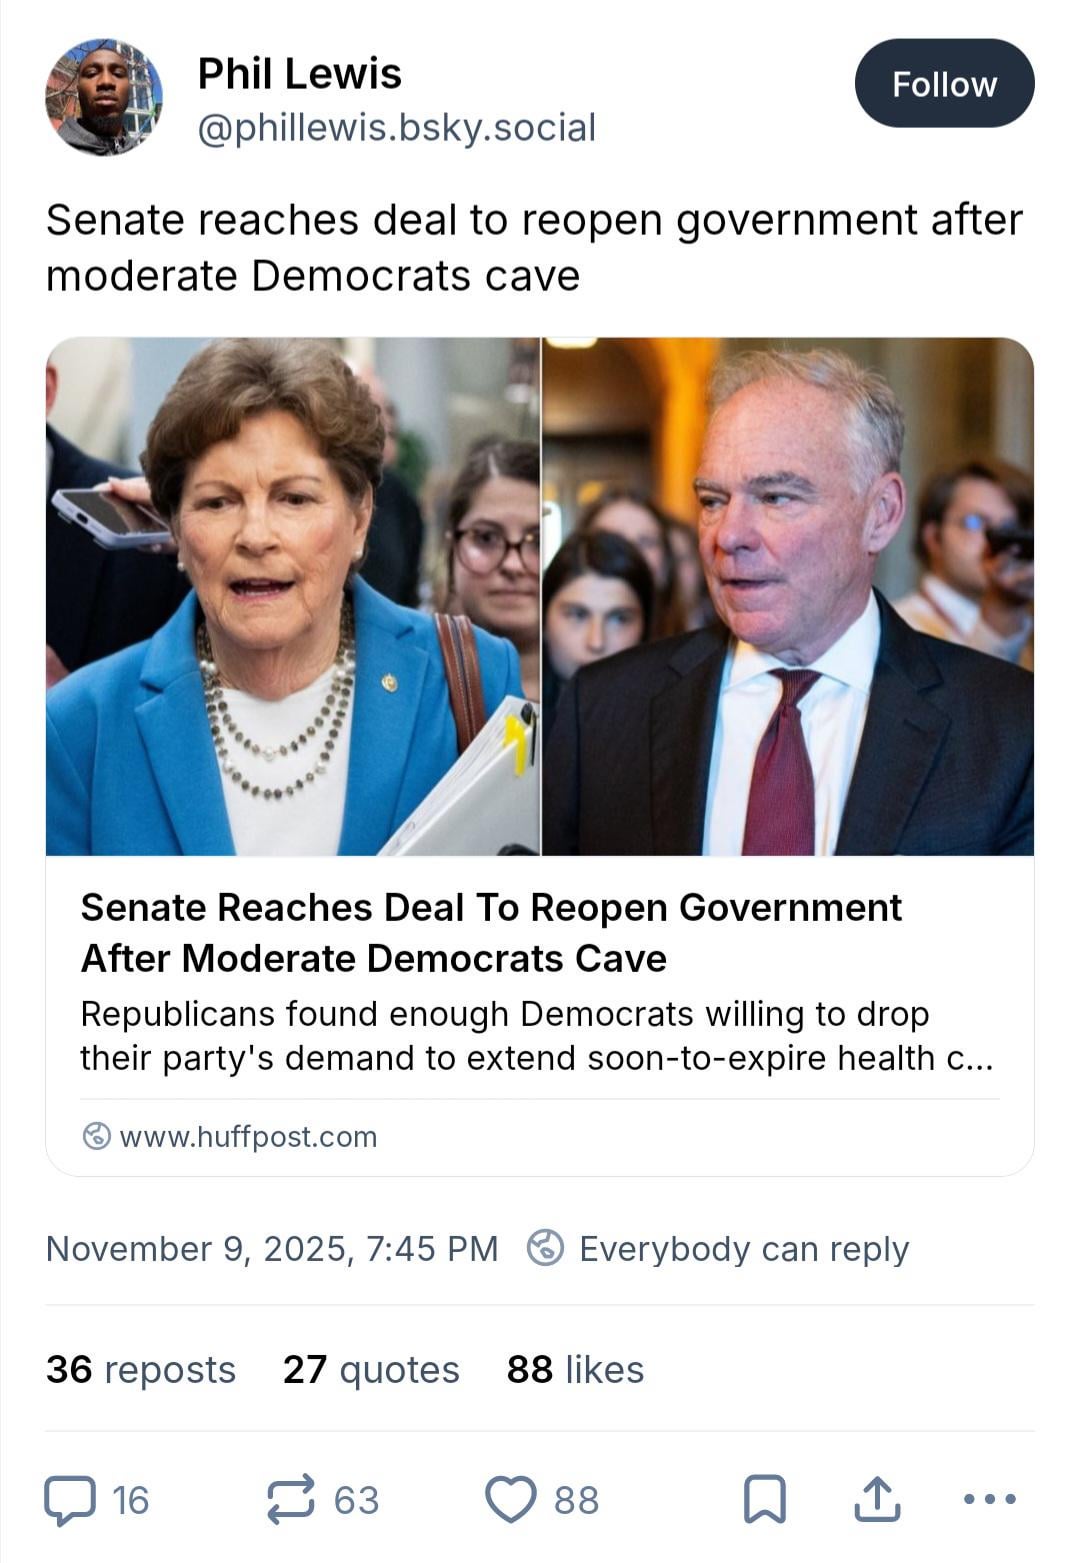
Task: Open the three-dot more options menu
Action: pos(990,1500)
